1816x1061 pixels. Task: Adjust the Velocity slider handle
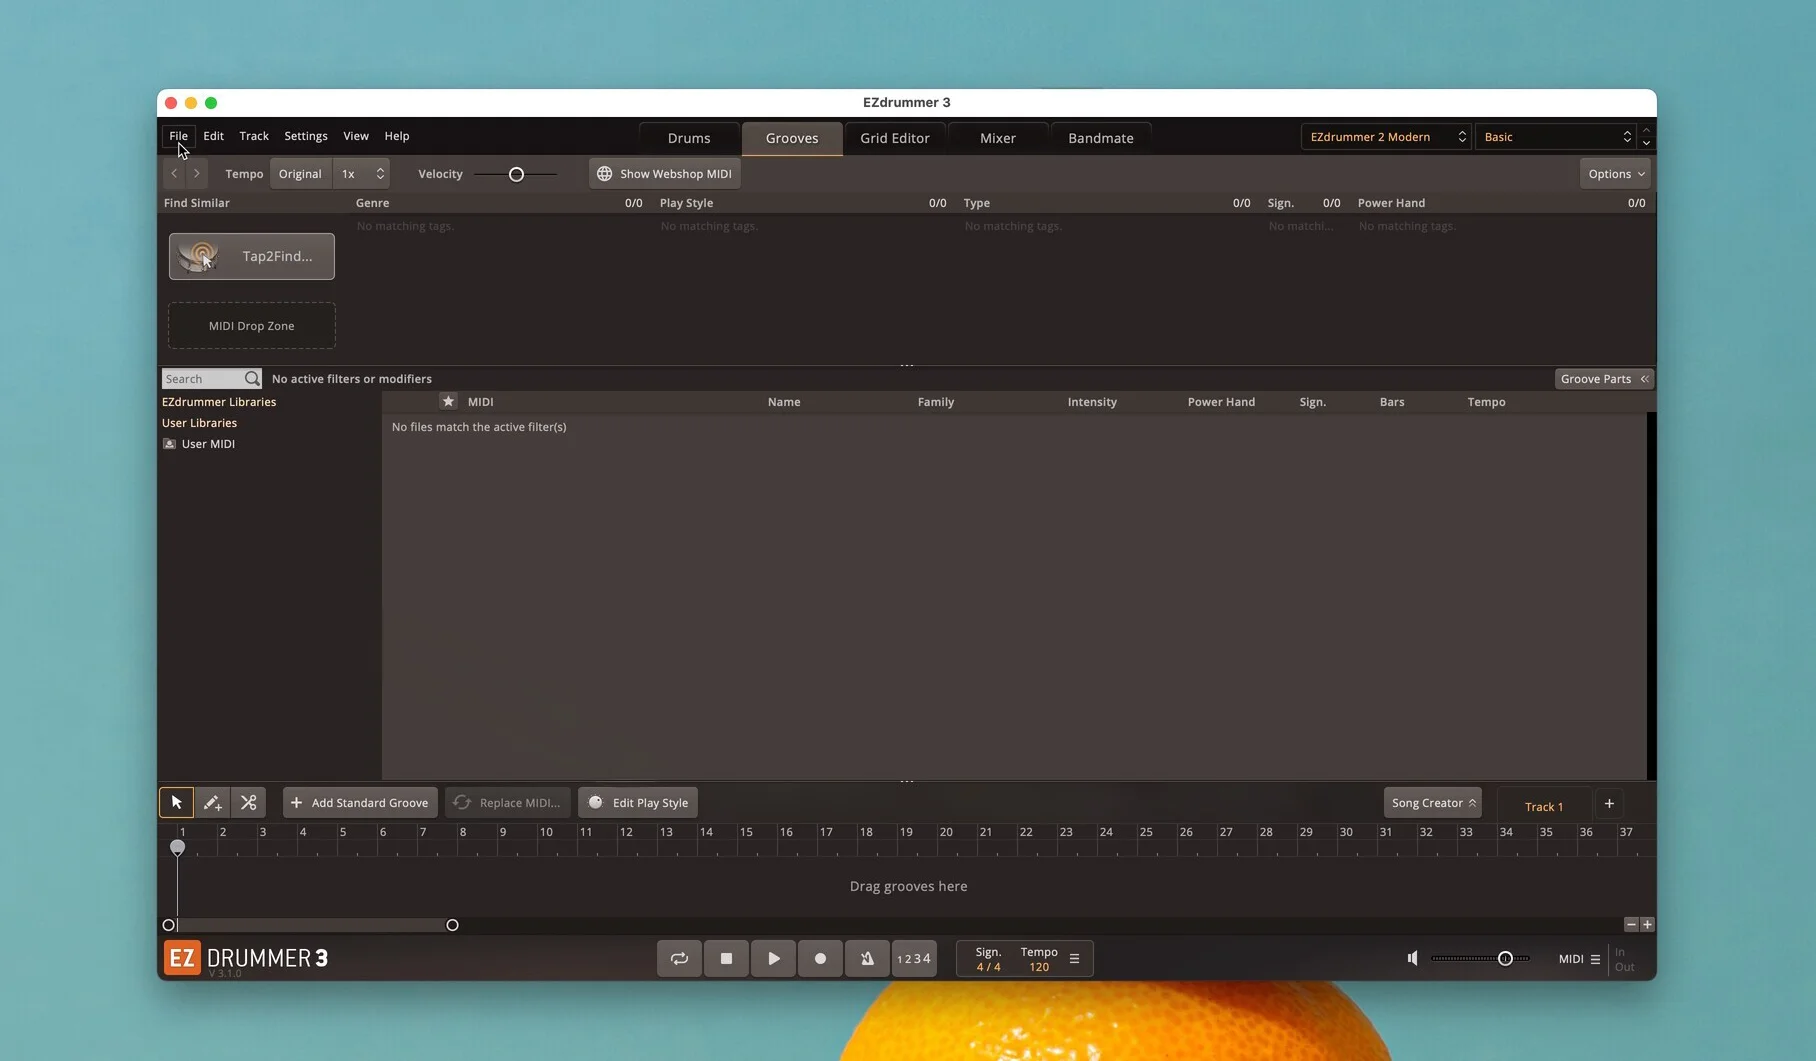(x=516, y=174)
